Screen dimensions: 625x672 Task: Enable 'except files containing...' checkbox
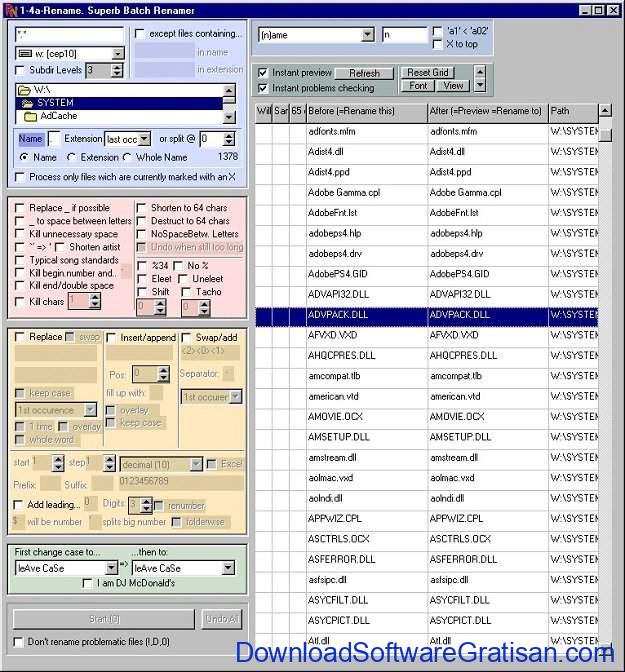[x=139, y=33]
